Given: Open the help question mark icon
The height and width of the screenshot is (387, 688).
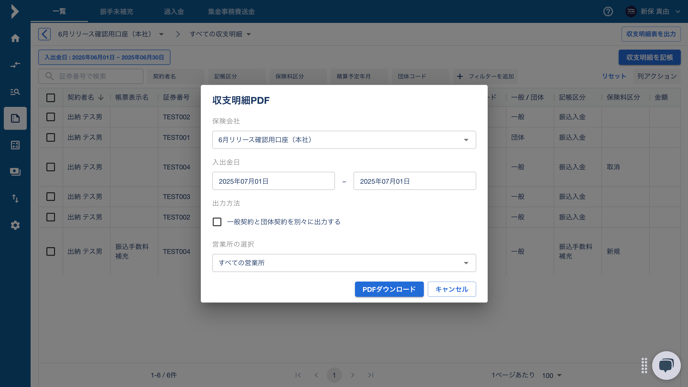Looking at the screenshot, I should pyautogui.click(x=608, y=11).
